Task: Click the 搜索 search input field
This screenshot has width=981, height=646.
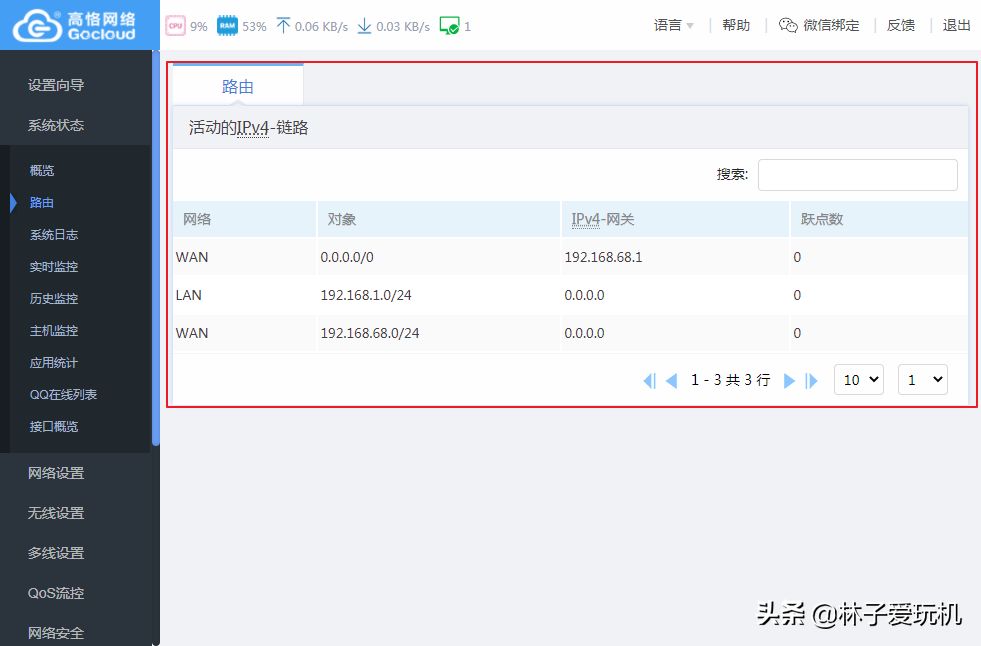Action: coord(858,174)
